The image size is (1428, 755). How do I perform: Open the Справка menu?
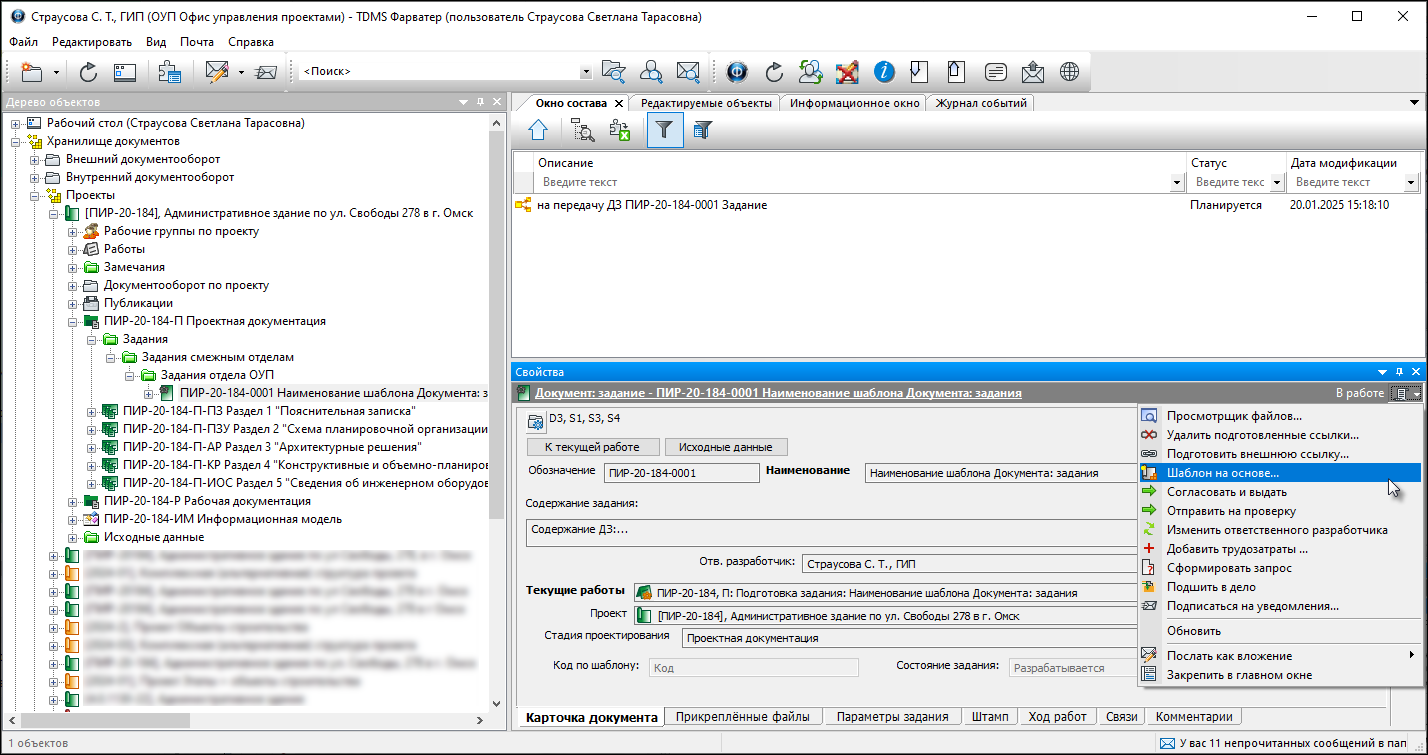251,42
